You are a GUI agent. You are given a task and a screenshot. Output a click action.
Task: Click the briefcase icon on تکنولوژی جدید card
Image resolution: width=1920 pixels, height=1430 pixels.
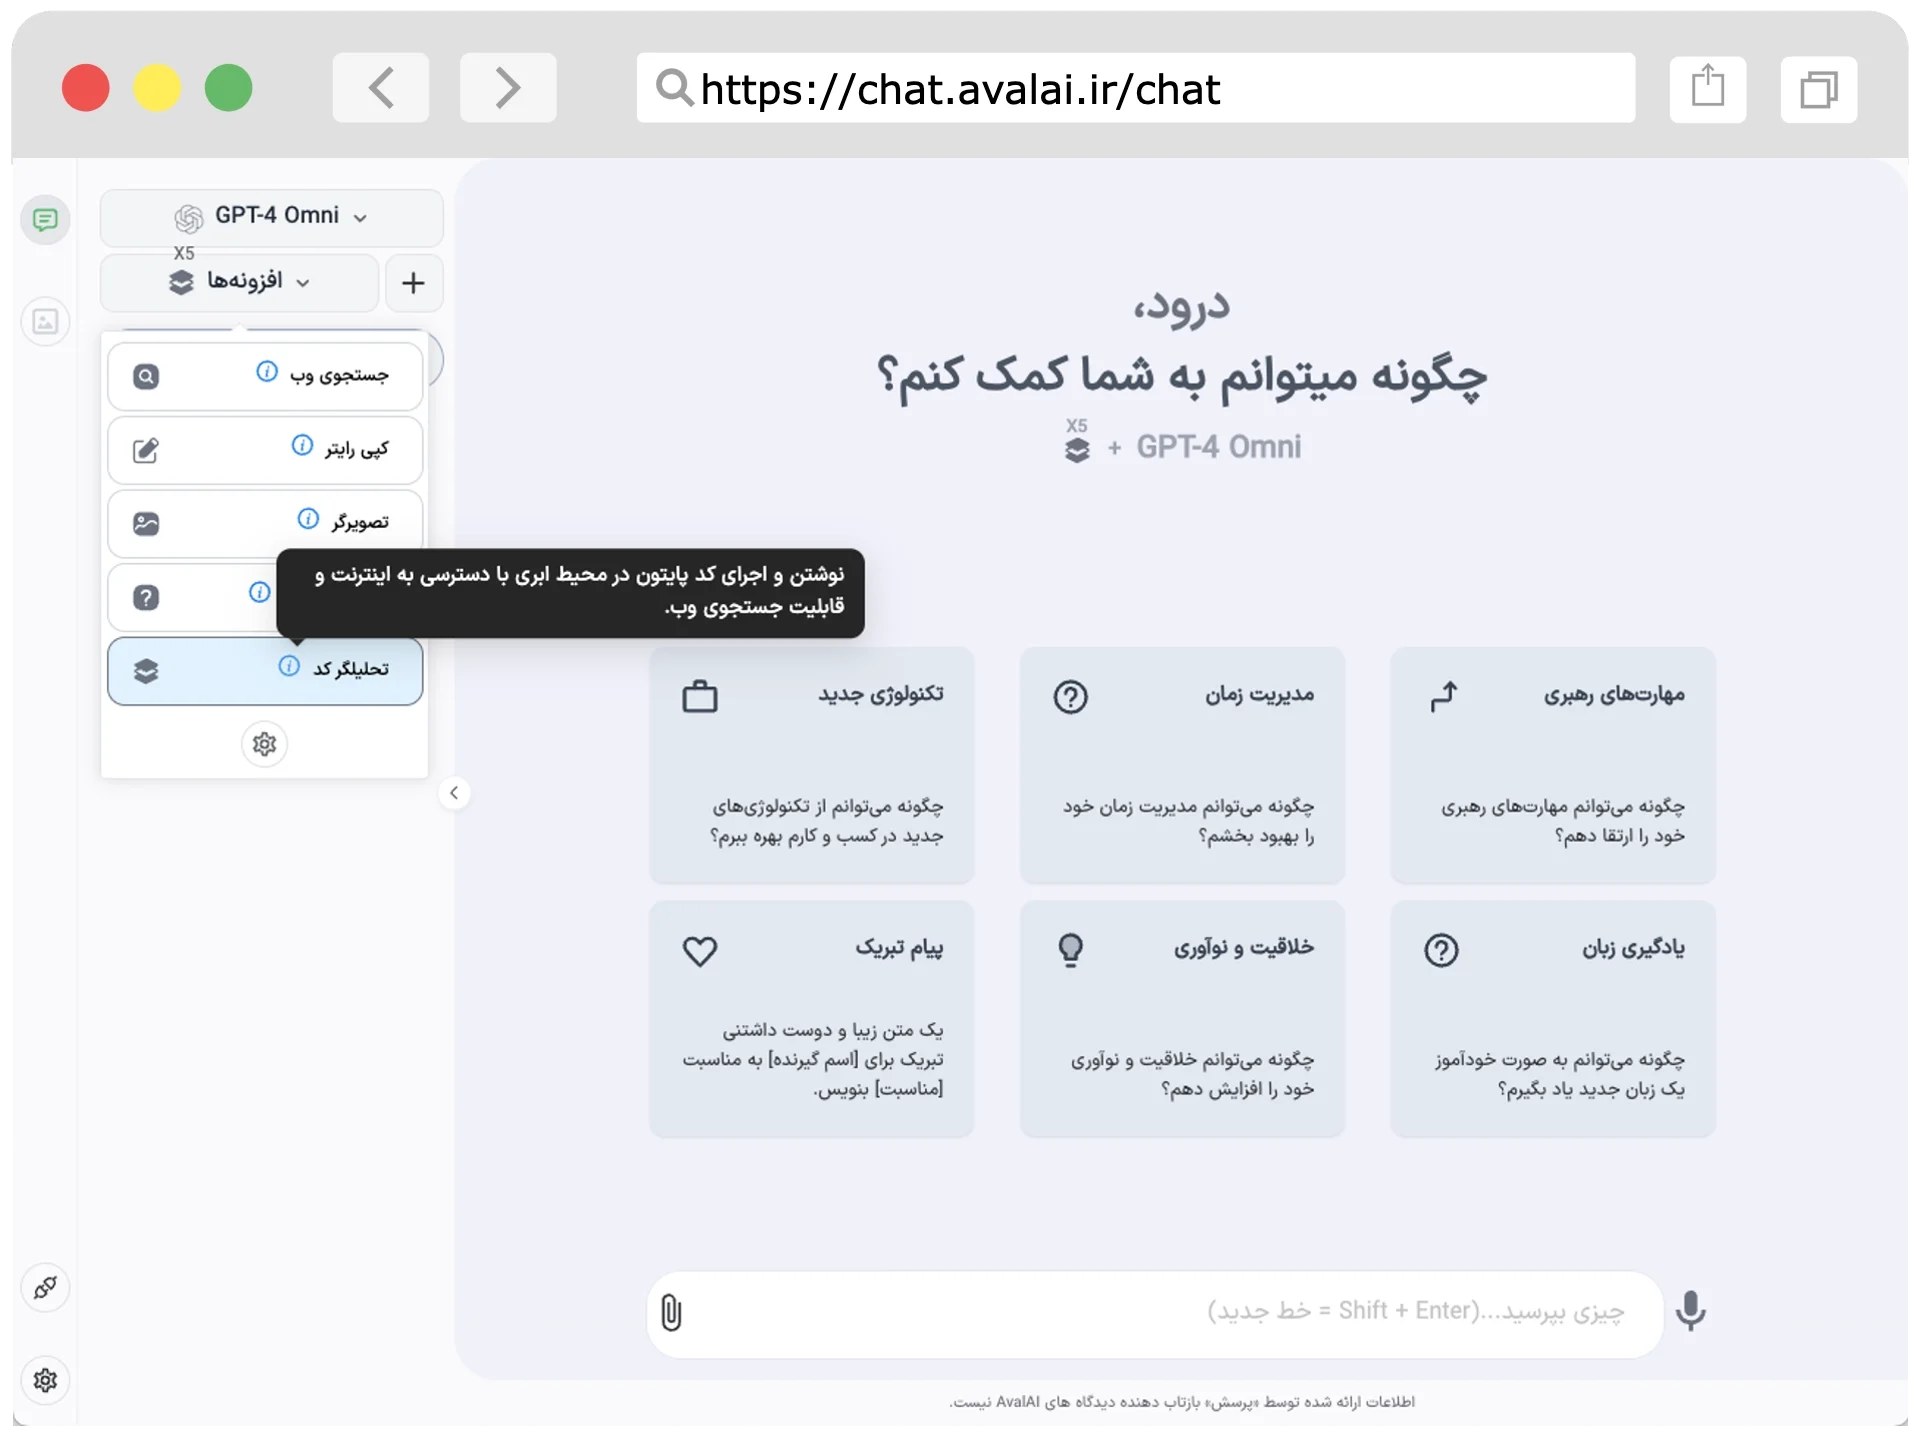pyautogui.click(x=700, y=696)
